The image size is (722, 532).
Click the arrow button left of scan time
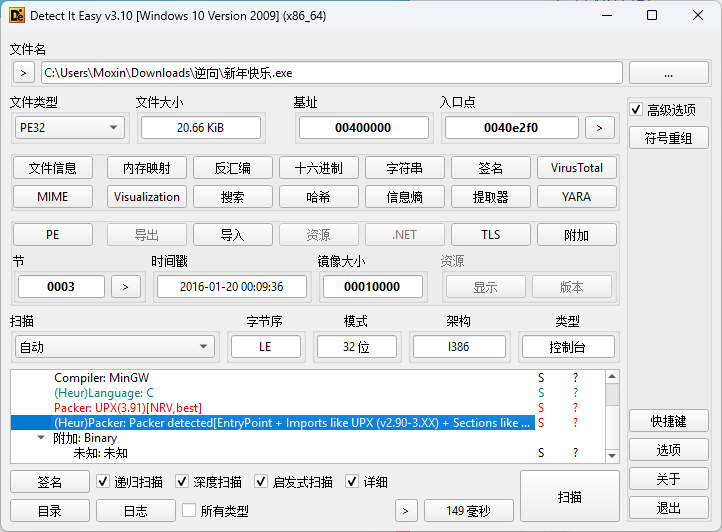pos(405,511)
